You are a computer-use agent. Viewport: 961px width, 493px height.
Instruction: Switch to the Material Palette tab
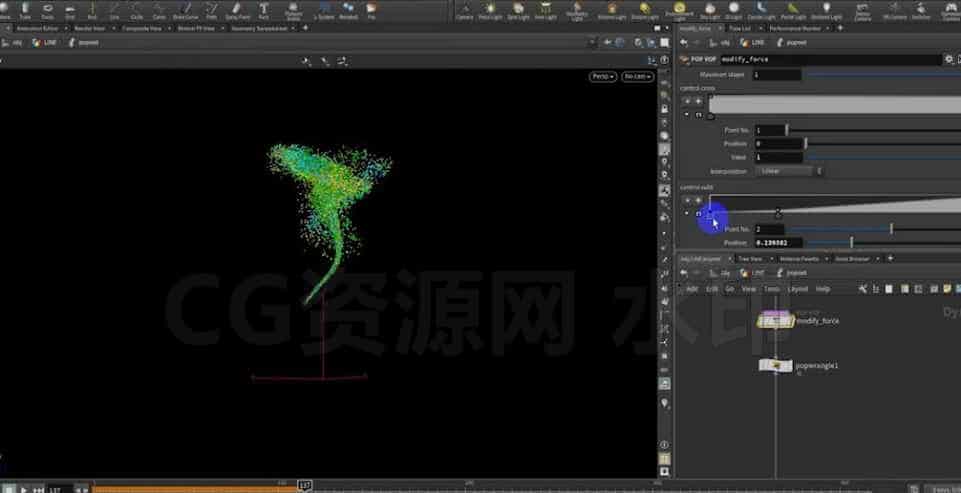pos(799,259)
